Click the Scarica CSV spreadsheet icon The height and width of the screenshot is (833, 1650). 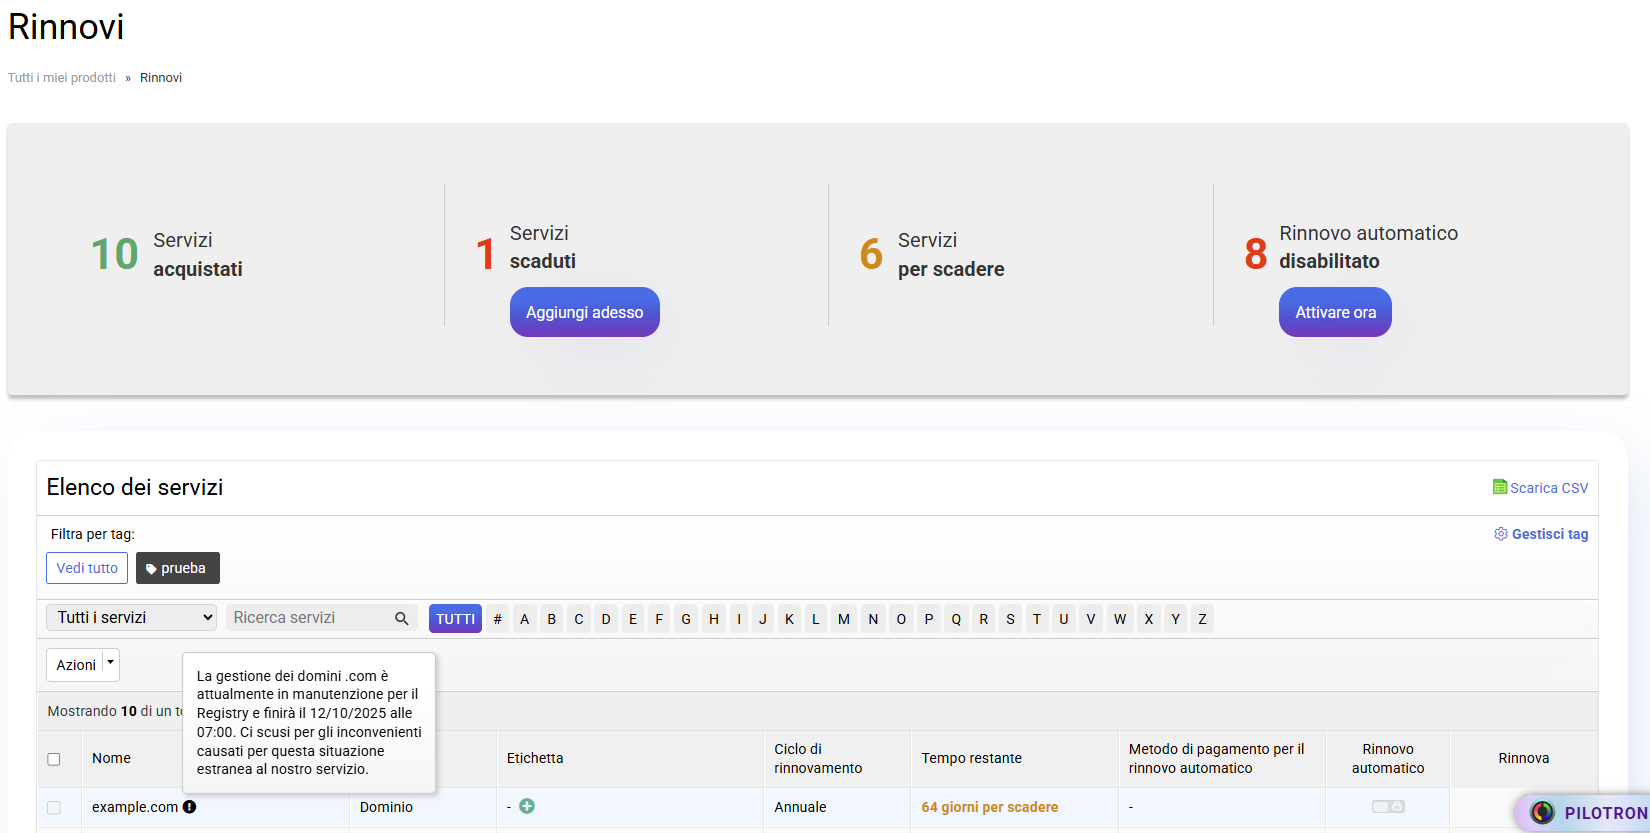[1499, 487]
